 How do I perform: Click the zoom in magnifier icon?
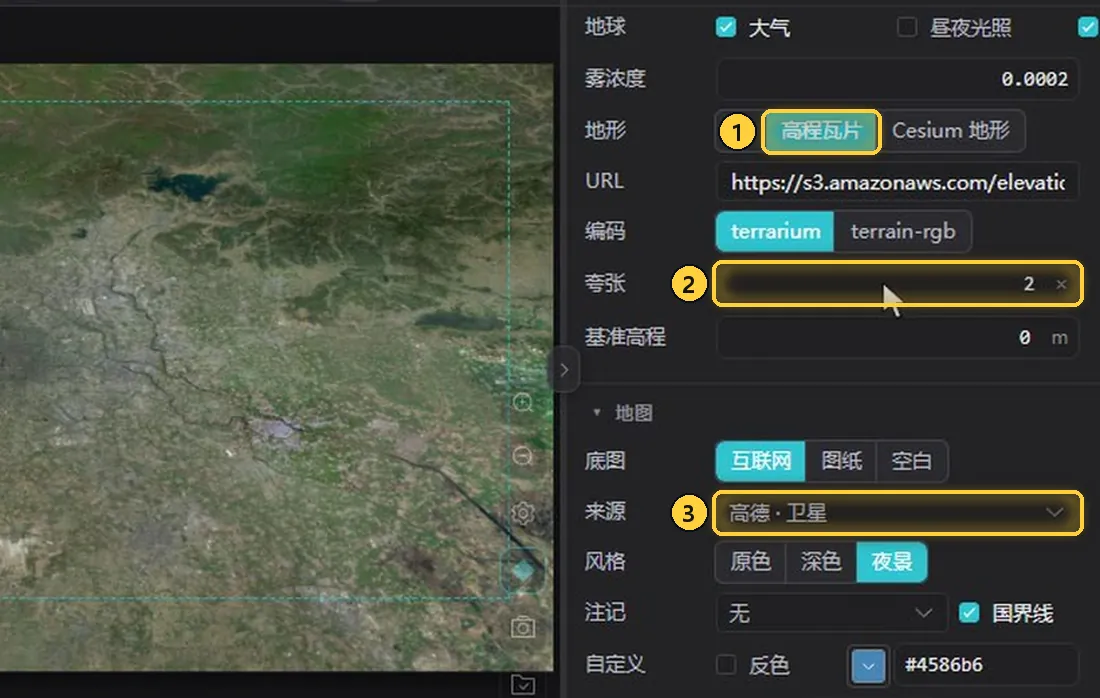pyautogui.click(x=523, y=403)
